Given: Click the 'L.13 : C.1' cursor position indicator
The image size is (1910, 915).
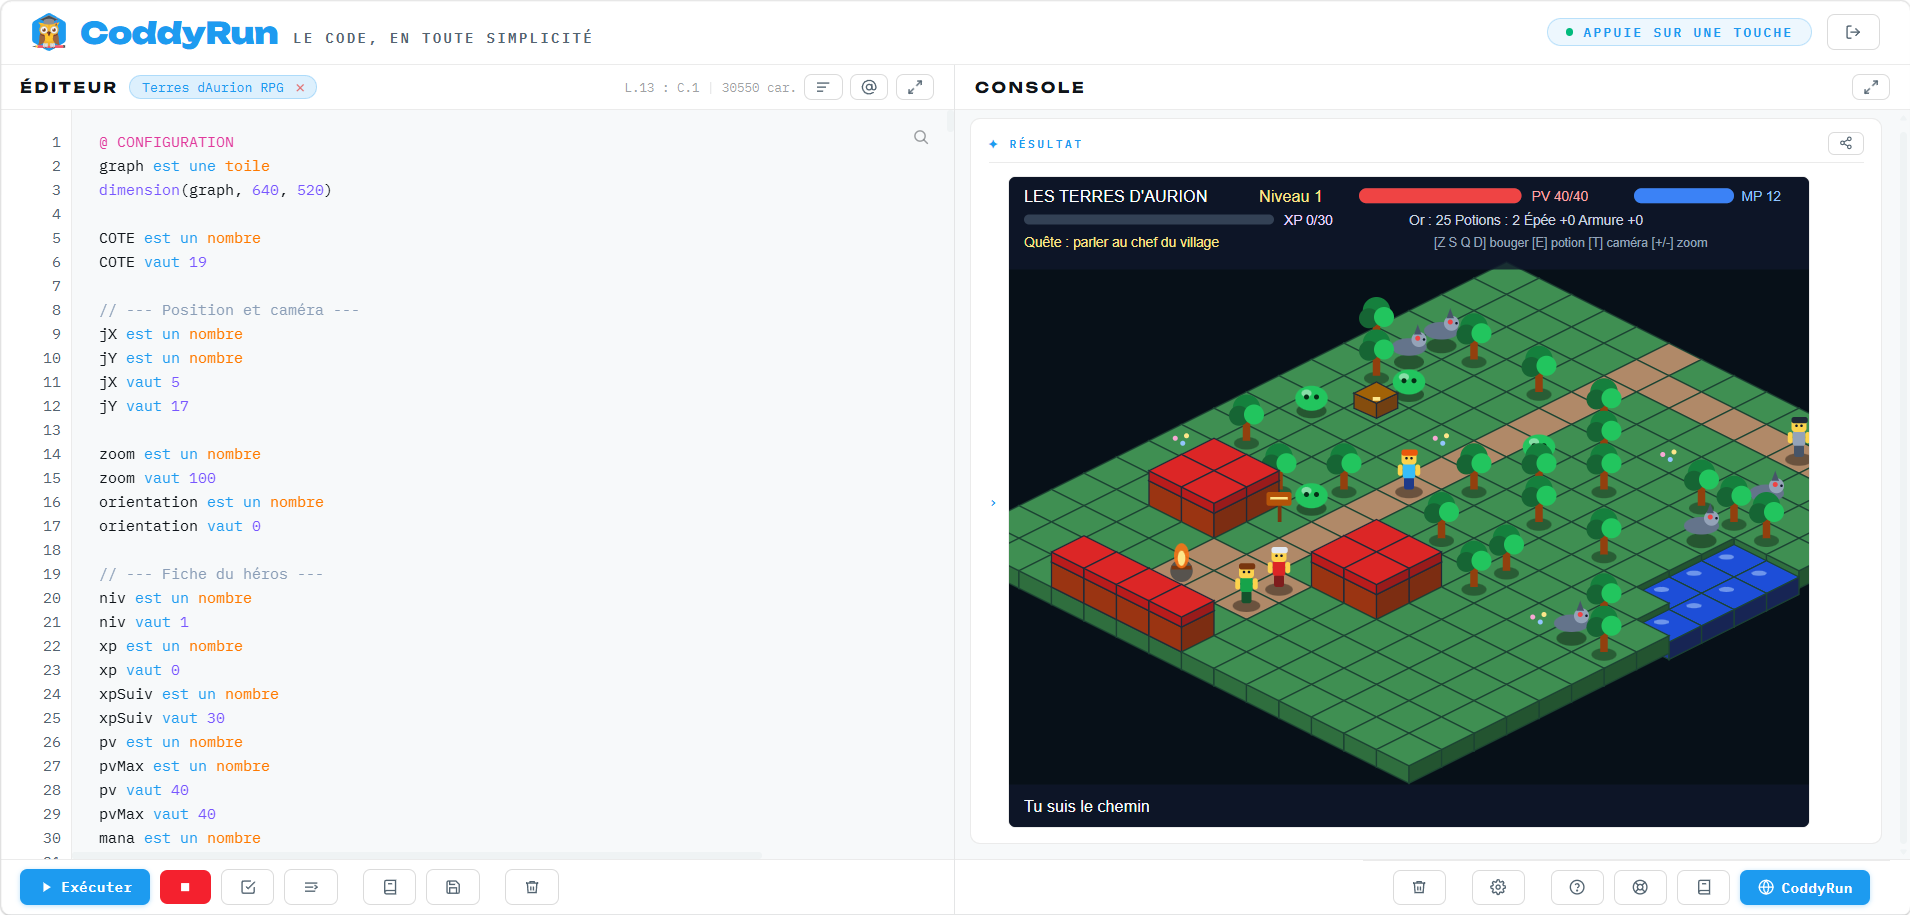Looking at the screenshot, I should click(662, 88).
